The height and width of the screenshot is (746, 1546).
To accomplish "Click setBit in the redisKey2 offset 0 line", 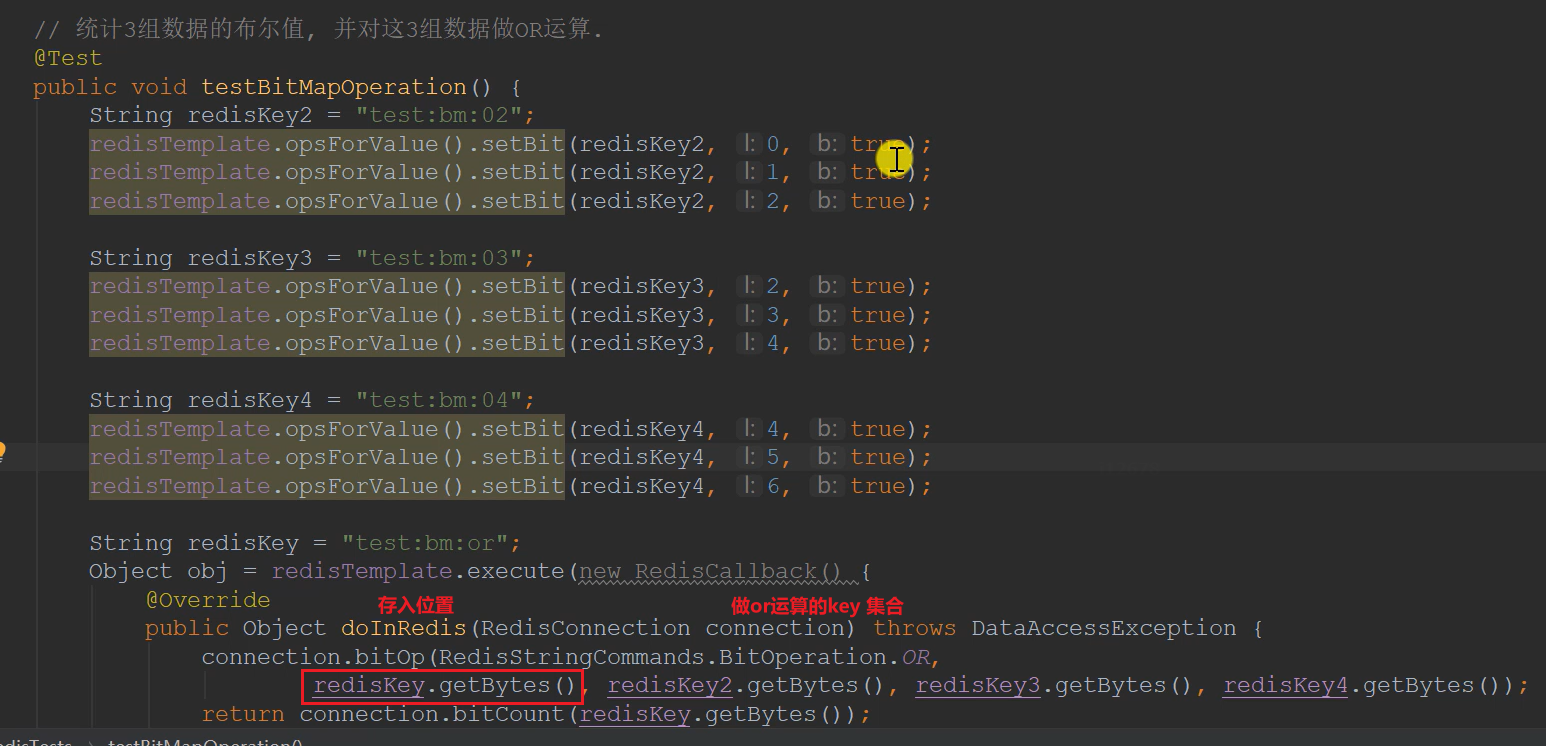I will (x=523, y=144).
